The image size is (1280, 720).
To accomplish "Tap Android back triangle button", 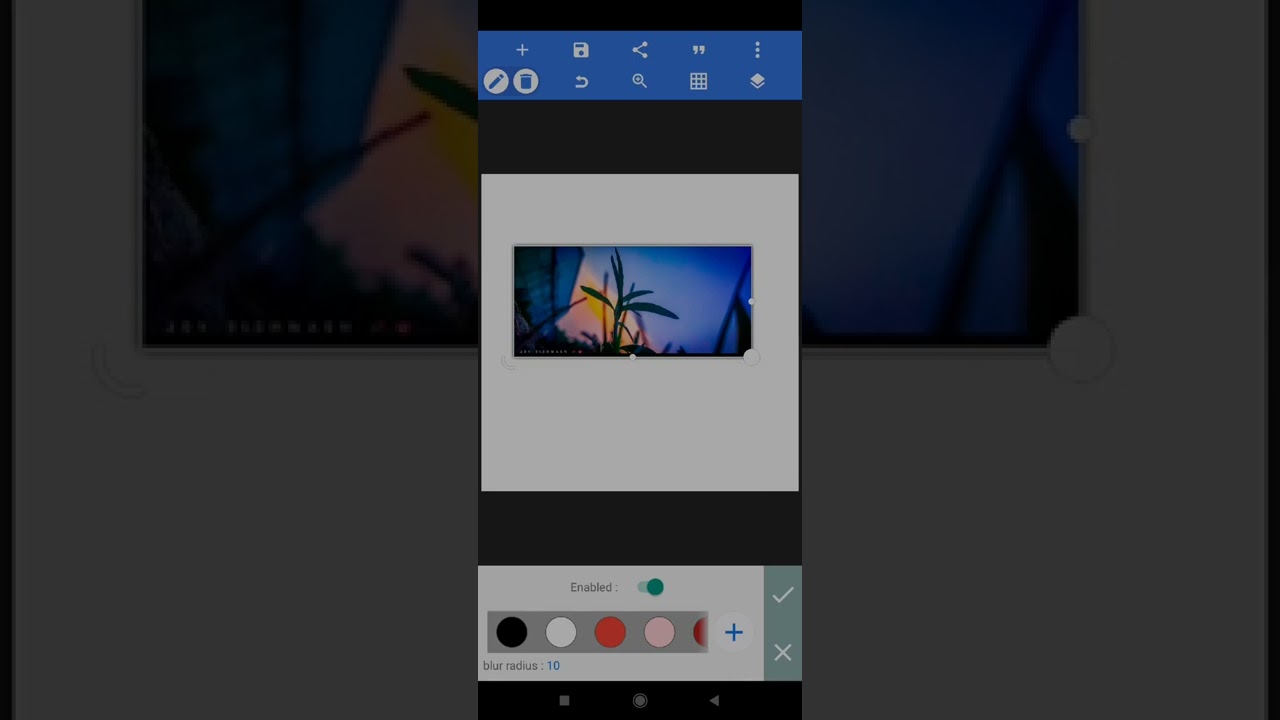I will 714,701.
